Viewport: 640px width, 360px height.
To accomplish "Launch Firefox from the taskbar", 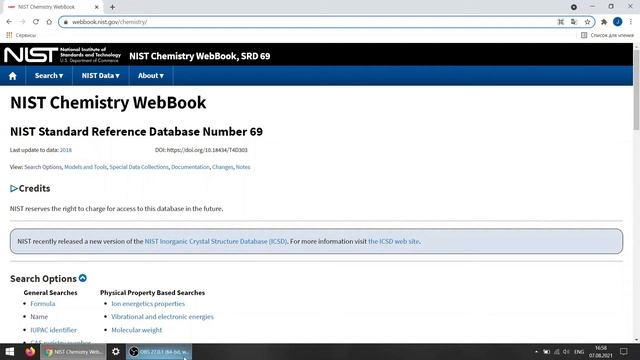I will (x=30, y=351).
